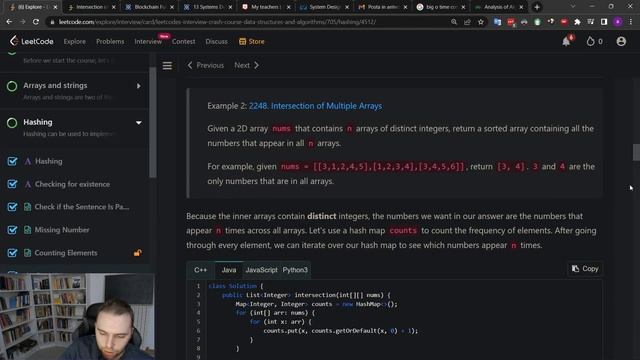Click the Chrome profile avatar

click(618, 22)
